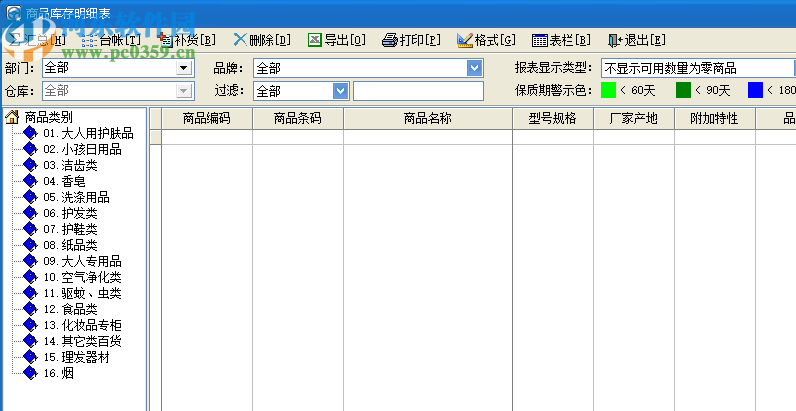Click the 汇总[H] summary toolbar button
This screenshot has width=796, height=411.
39,40
